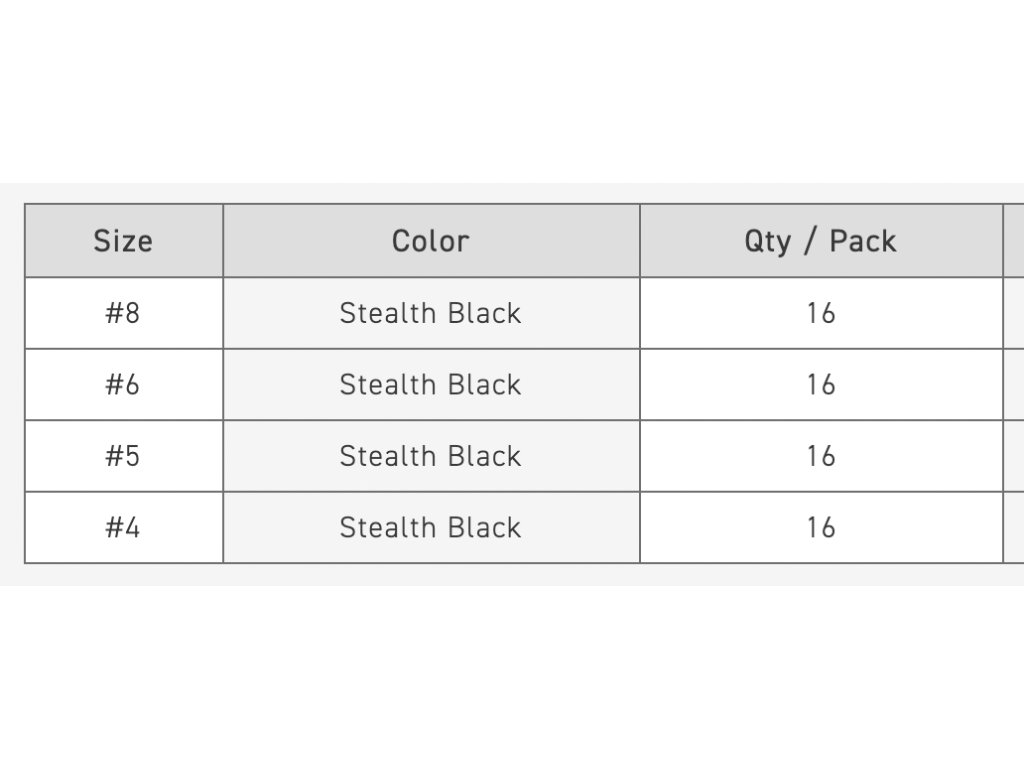The image size is (1024, 768).
Task: Click quantity 16 in the #5 row
Action: 820,456
